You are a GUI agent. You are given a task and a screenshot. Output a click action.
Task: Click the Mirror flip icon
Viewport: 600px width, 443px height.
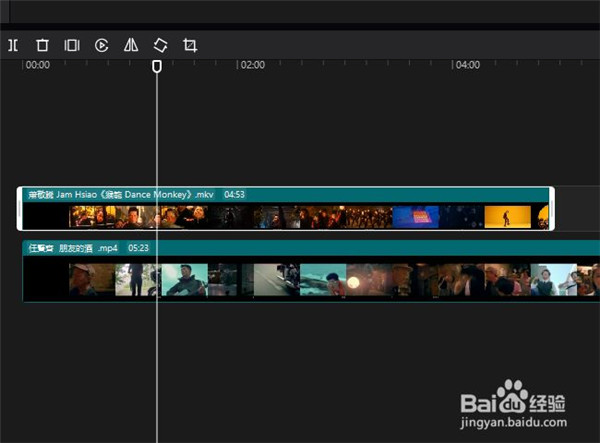pyautogui.click(x=130, y=45)
